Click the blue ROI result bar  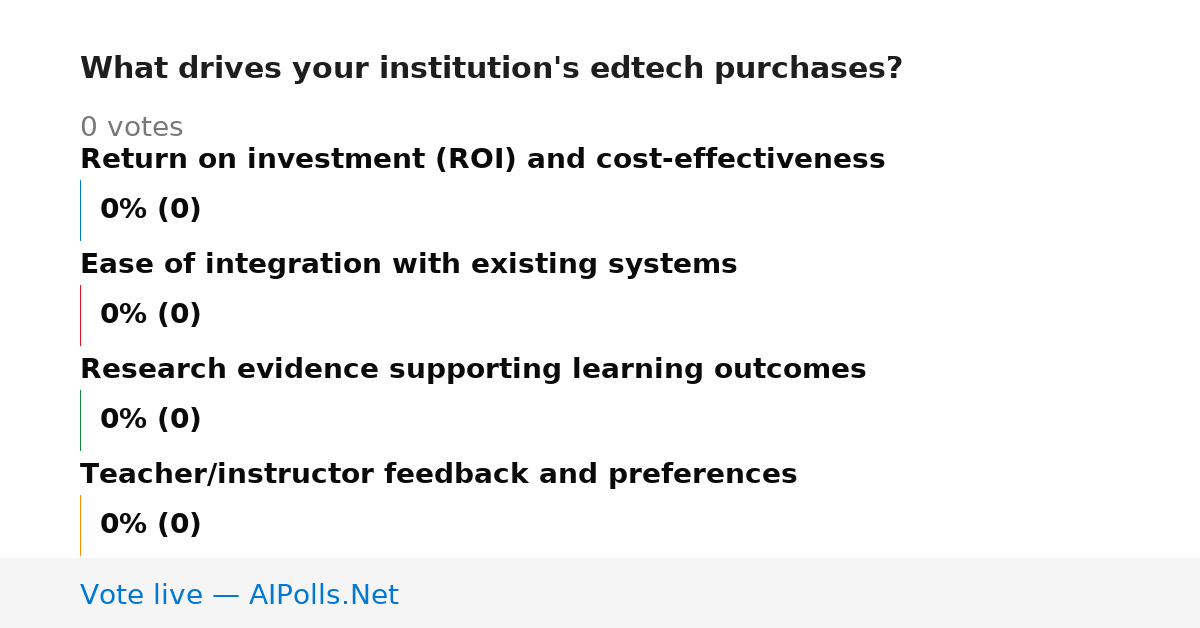coord(81,210)
